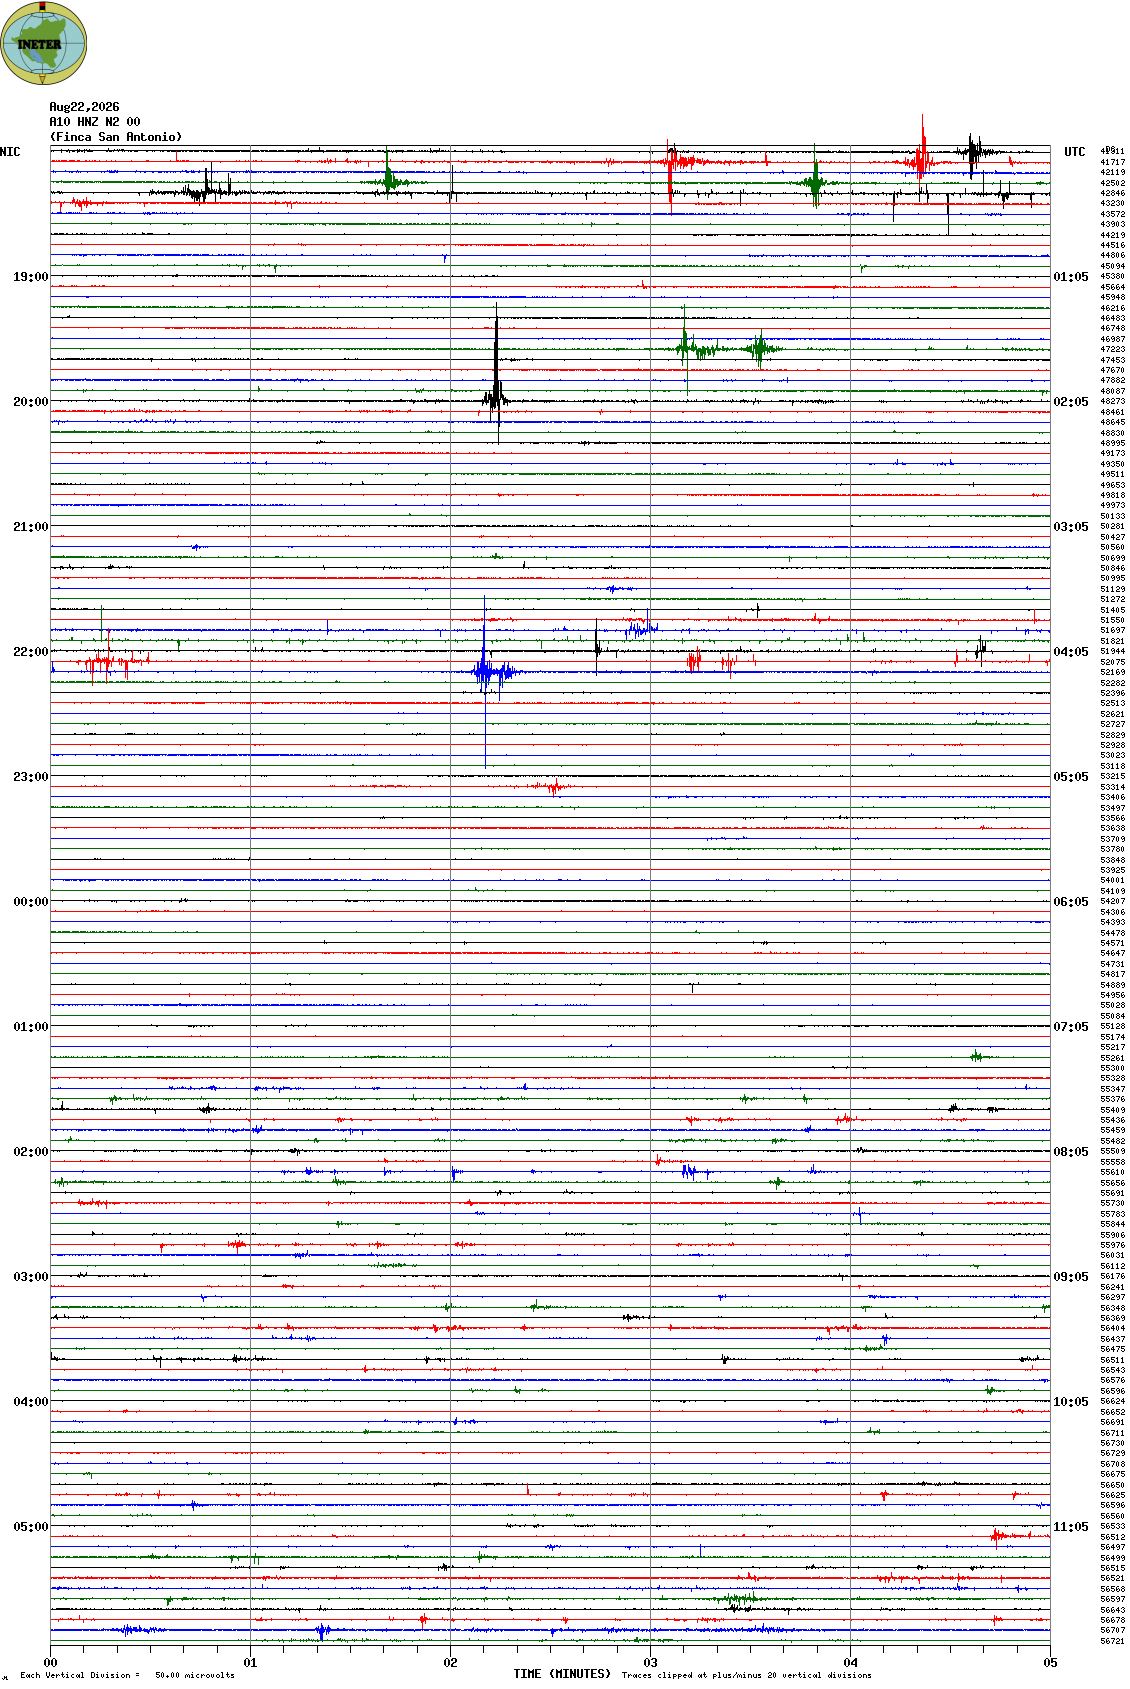Select amplitude value 41717
Viewport: 1130px width, 1689px height.
click(1112, 162)
